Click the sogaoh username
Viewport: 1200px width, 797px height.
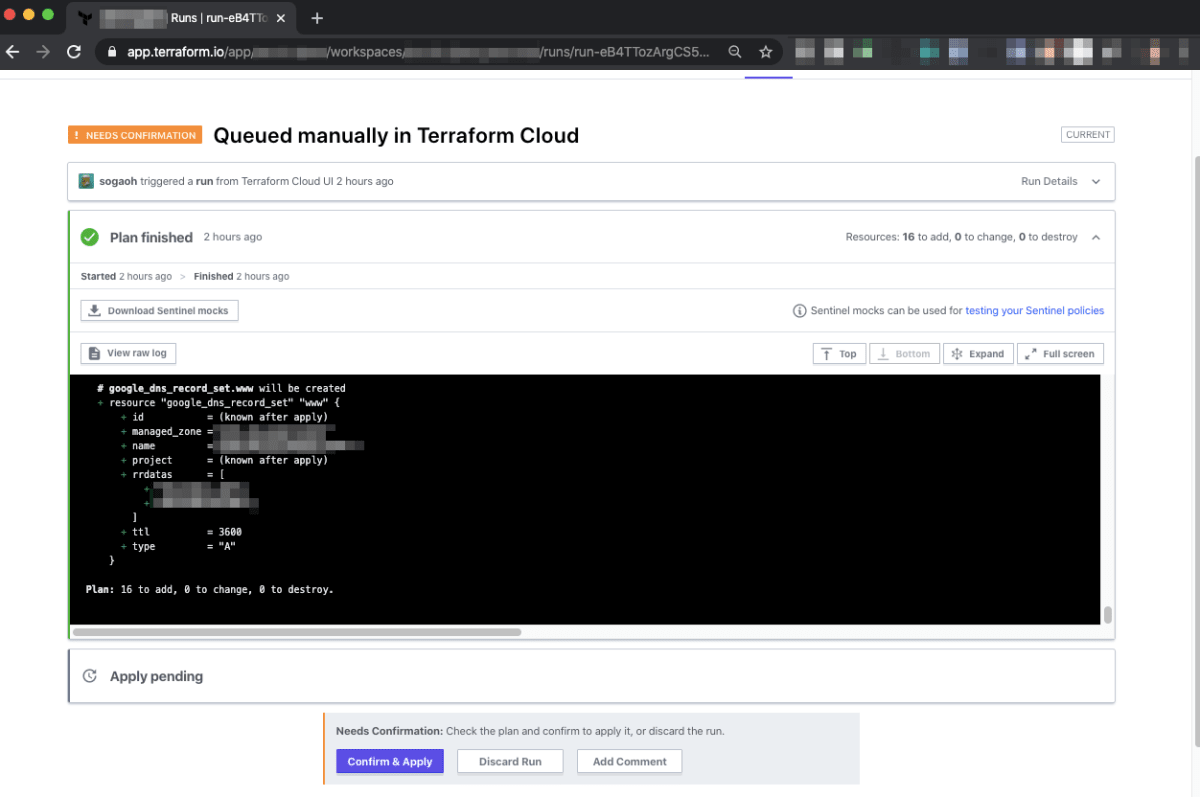118,181
